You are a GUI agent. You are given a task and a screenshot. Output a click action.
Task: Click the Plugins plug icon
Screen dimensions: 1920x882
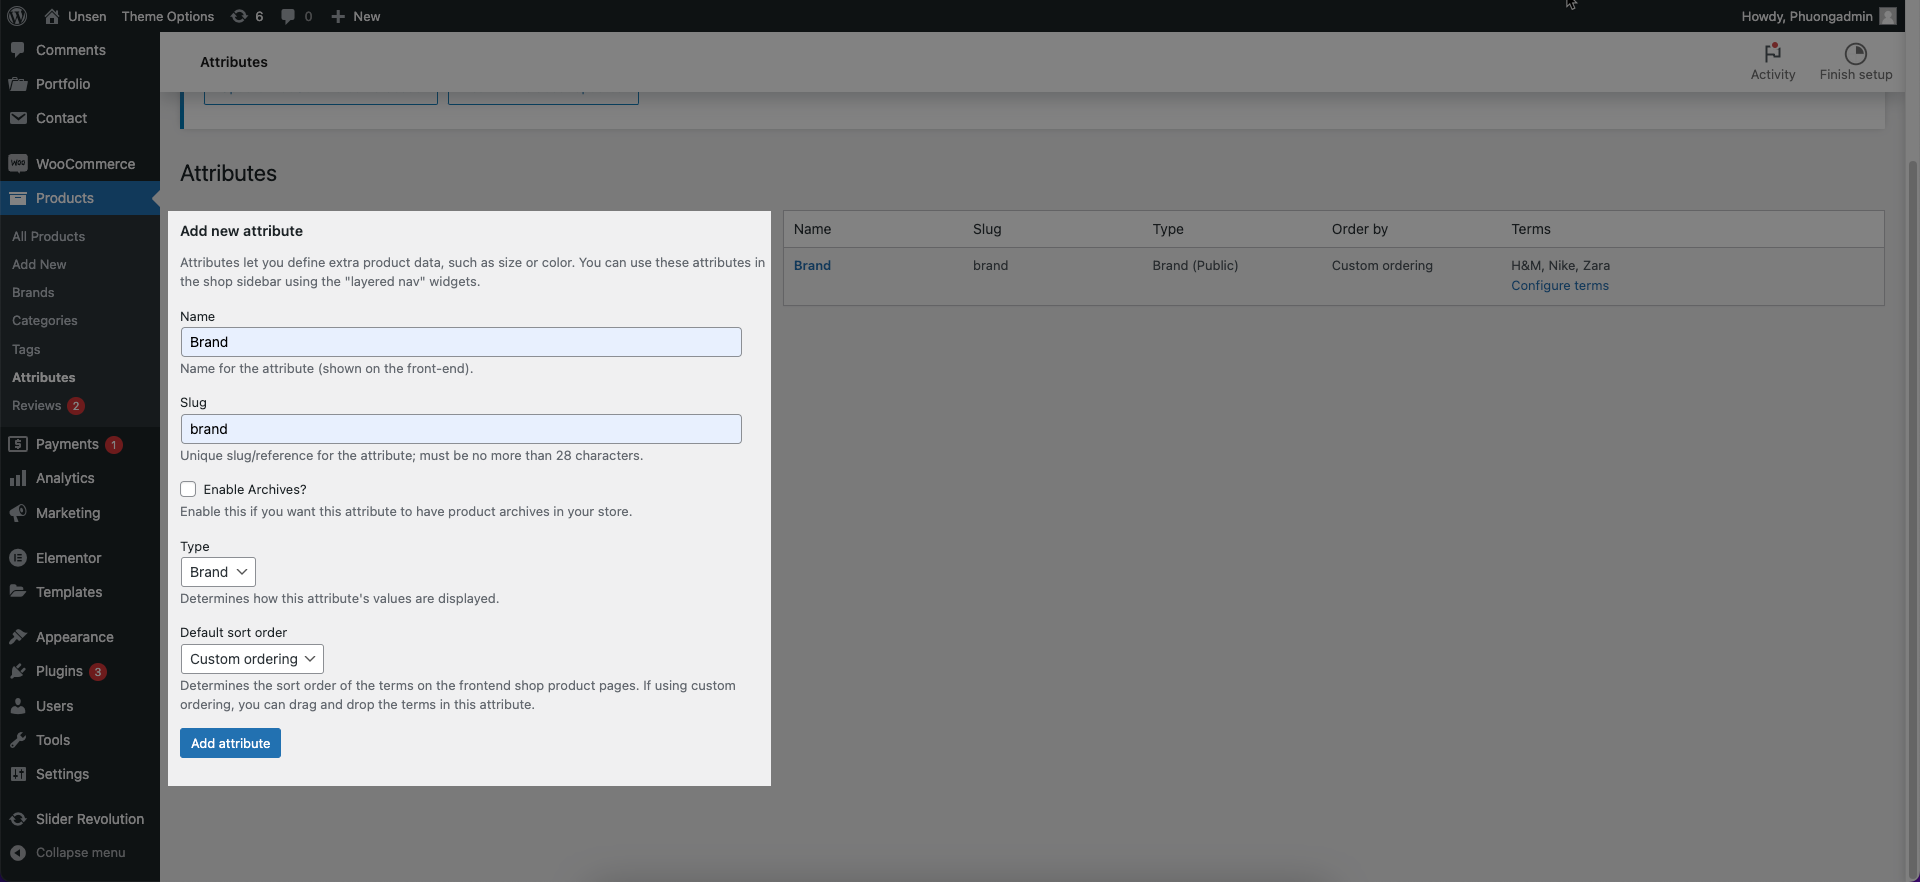pos(18,671)
